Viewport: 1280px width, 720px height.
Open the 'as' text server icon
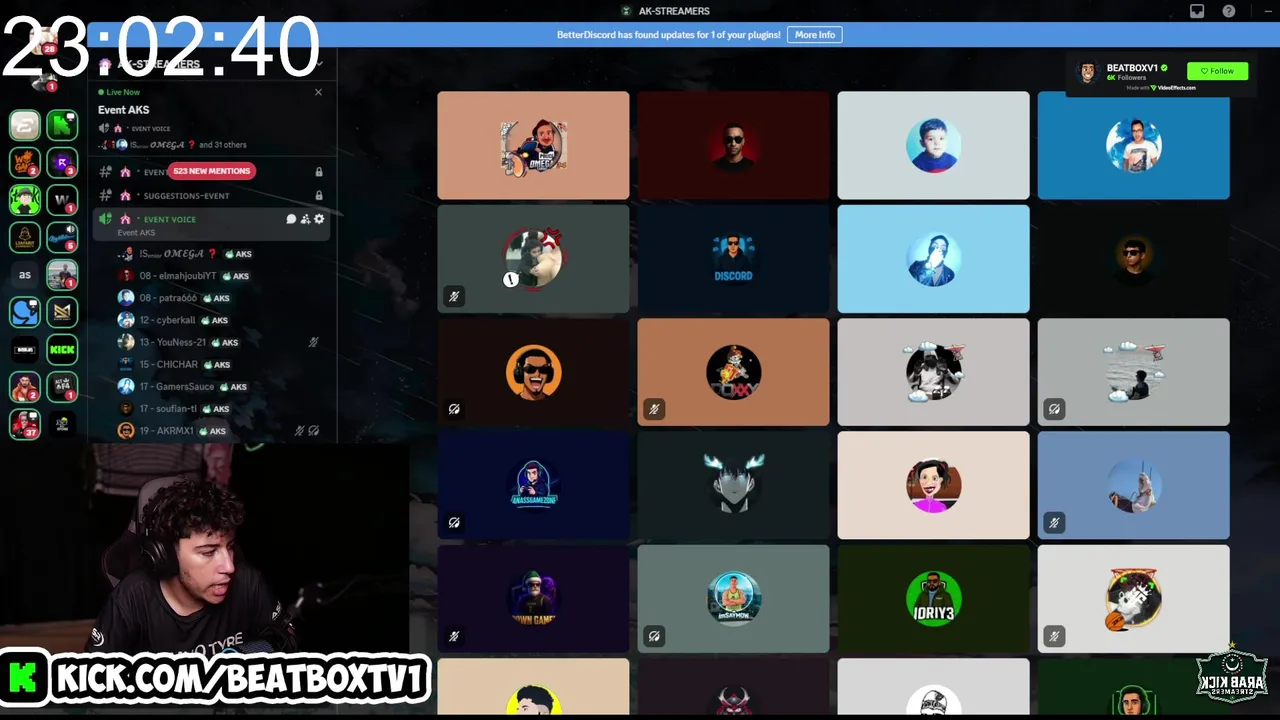[x=25, y=275]
